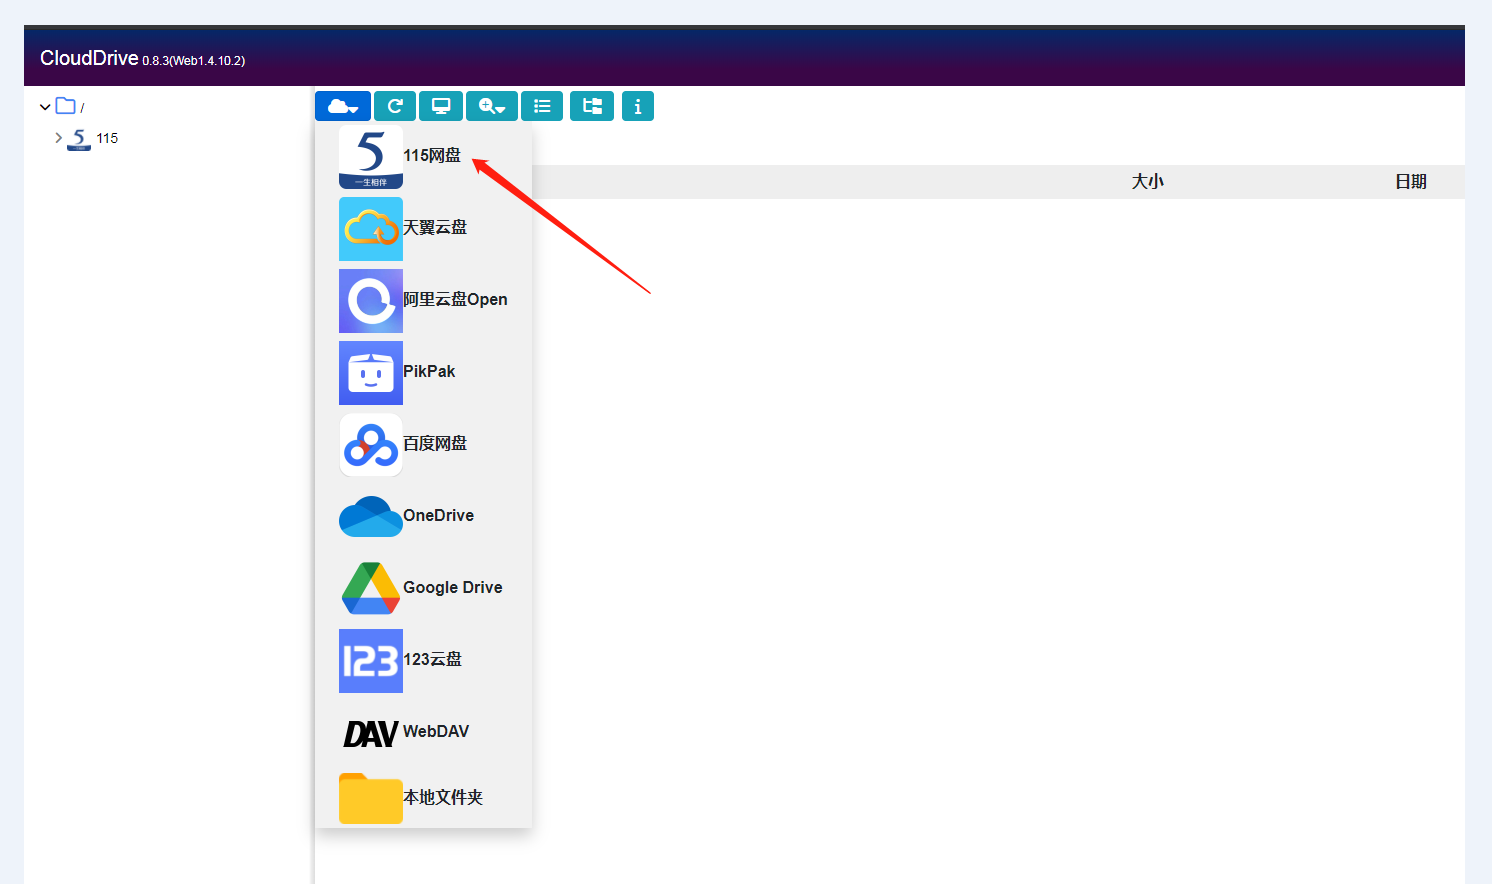Choose 115网盘 menu label

pos(432,155)
